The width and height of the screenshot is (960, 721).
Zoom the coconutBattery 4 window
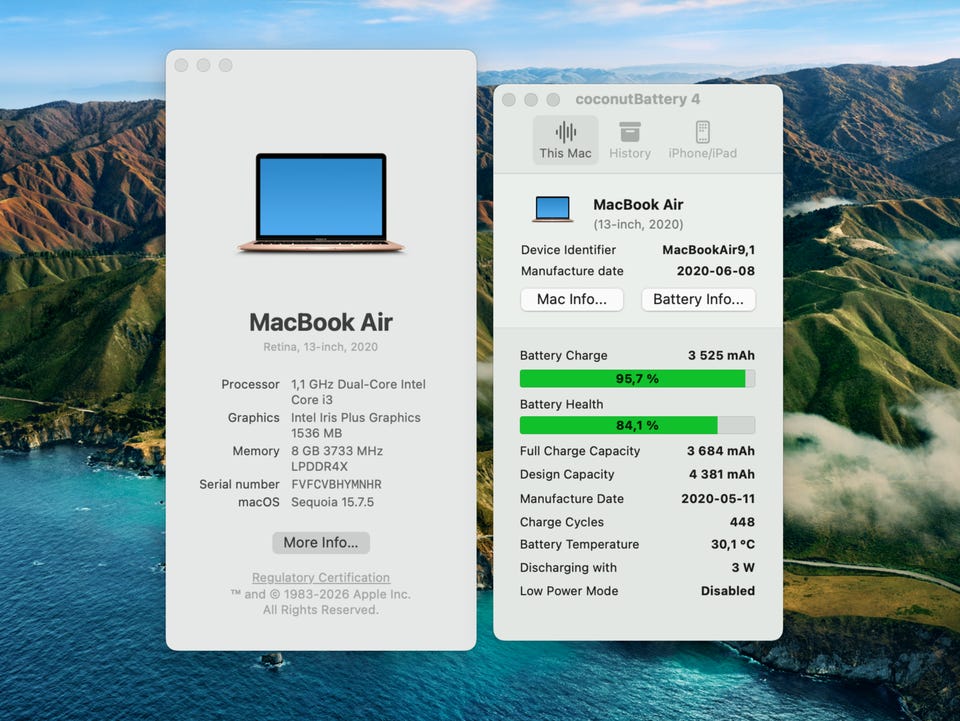pos(553,99)
